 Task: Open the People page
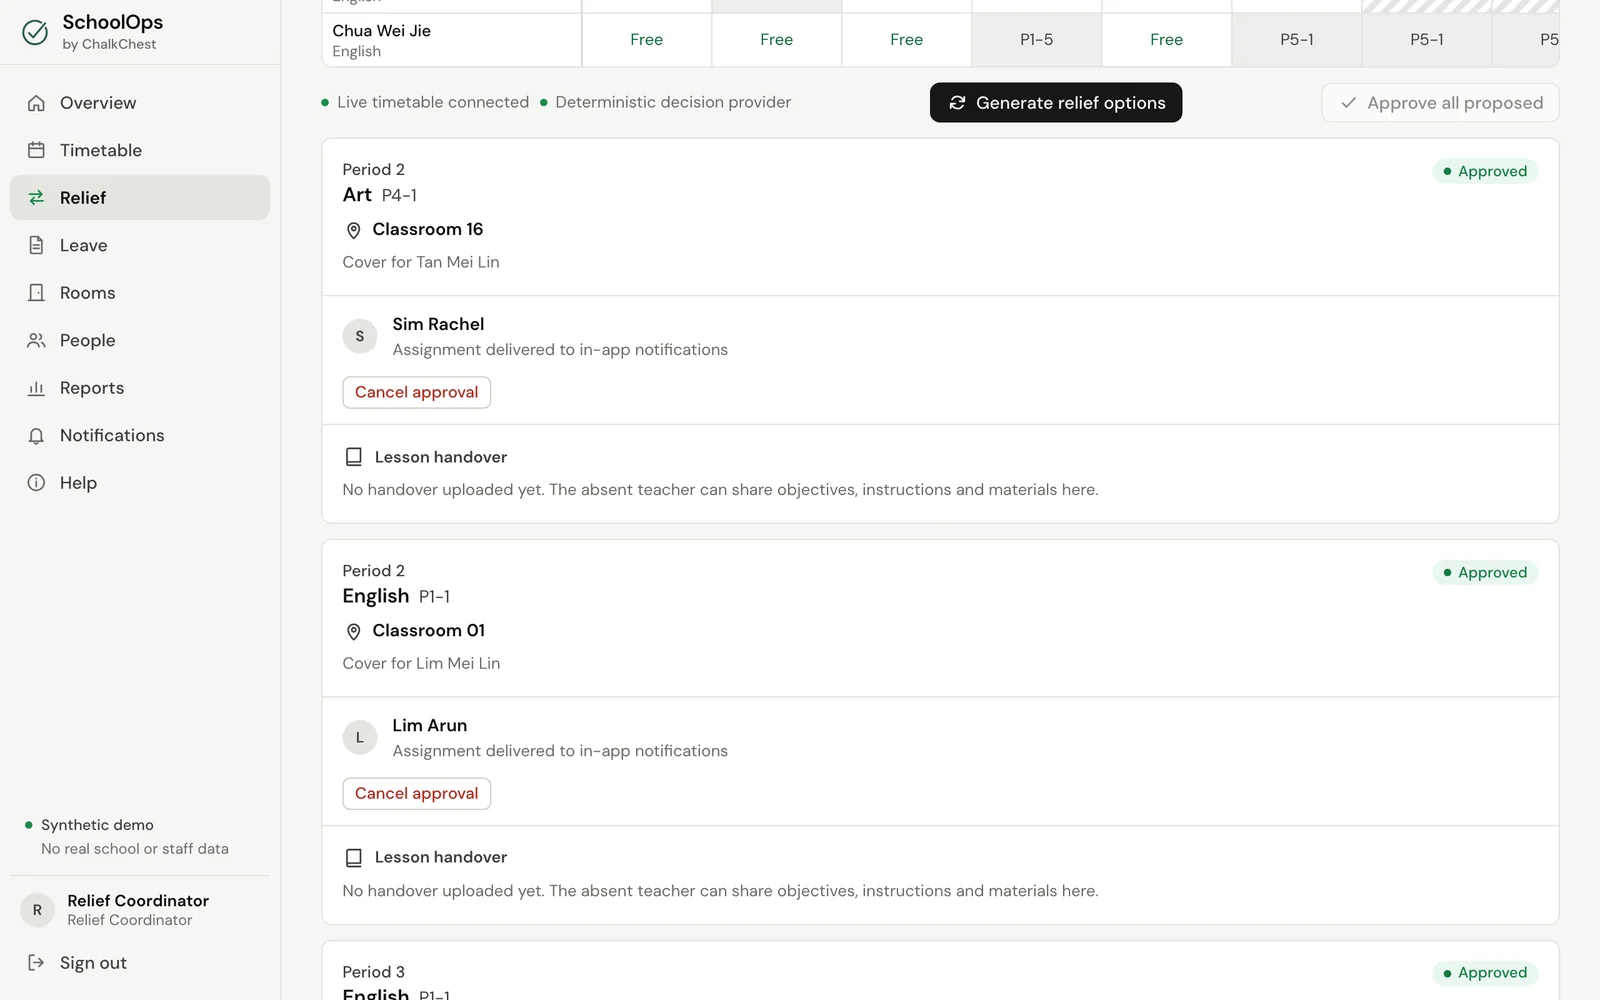[140, 340]
